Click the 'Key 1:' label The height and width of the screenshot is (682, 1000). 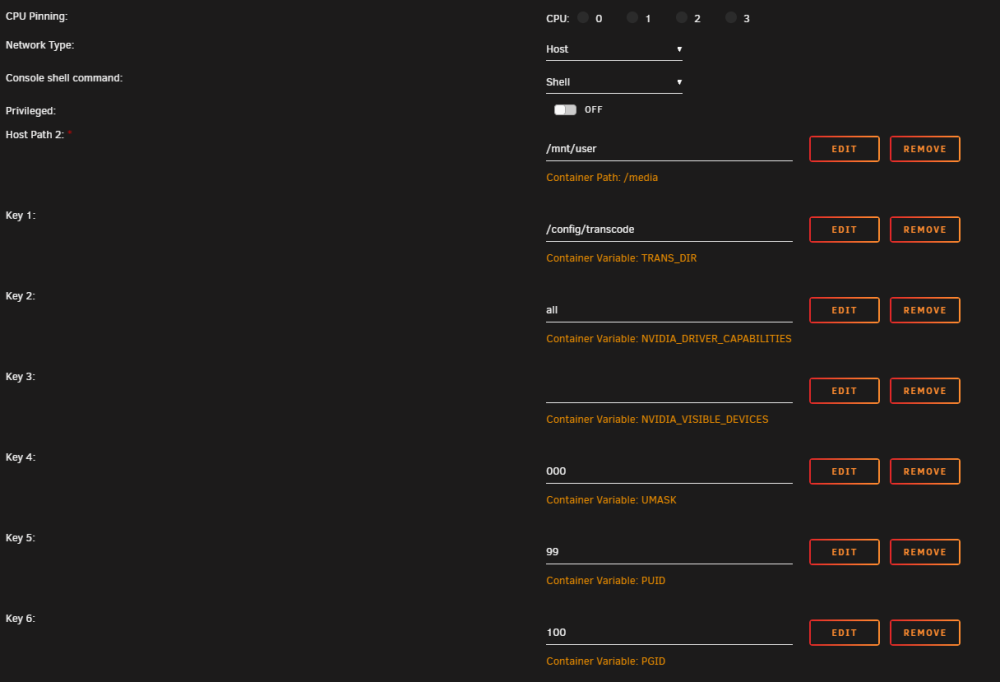tap(20, 216)
